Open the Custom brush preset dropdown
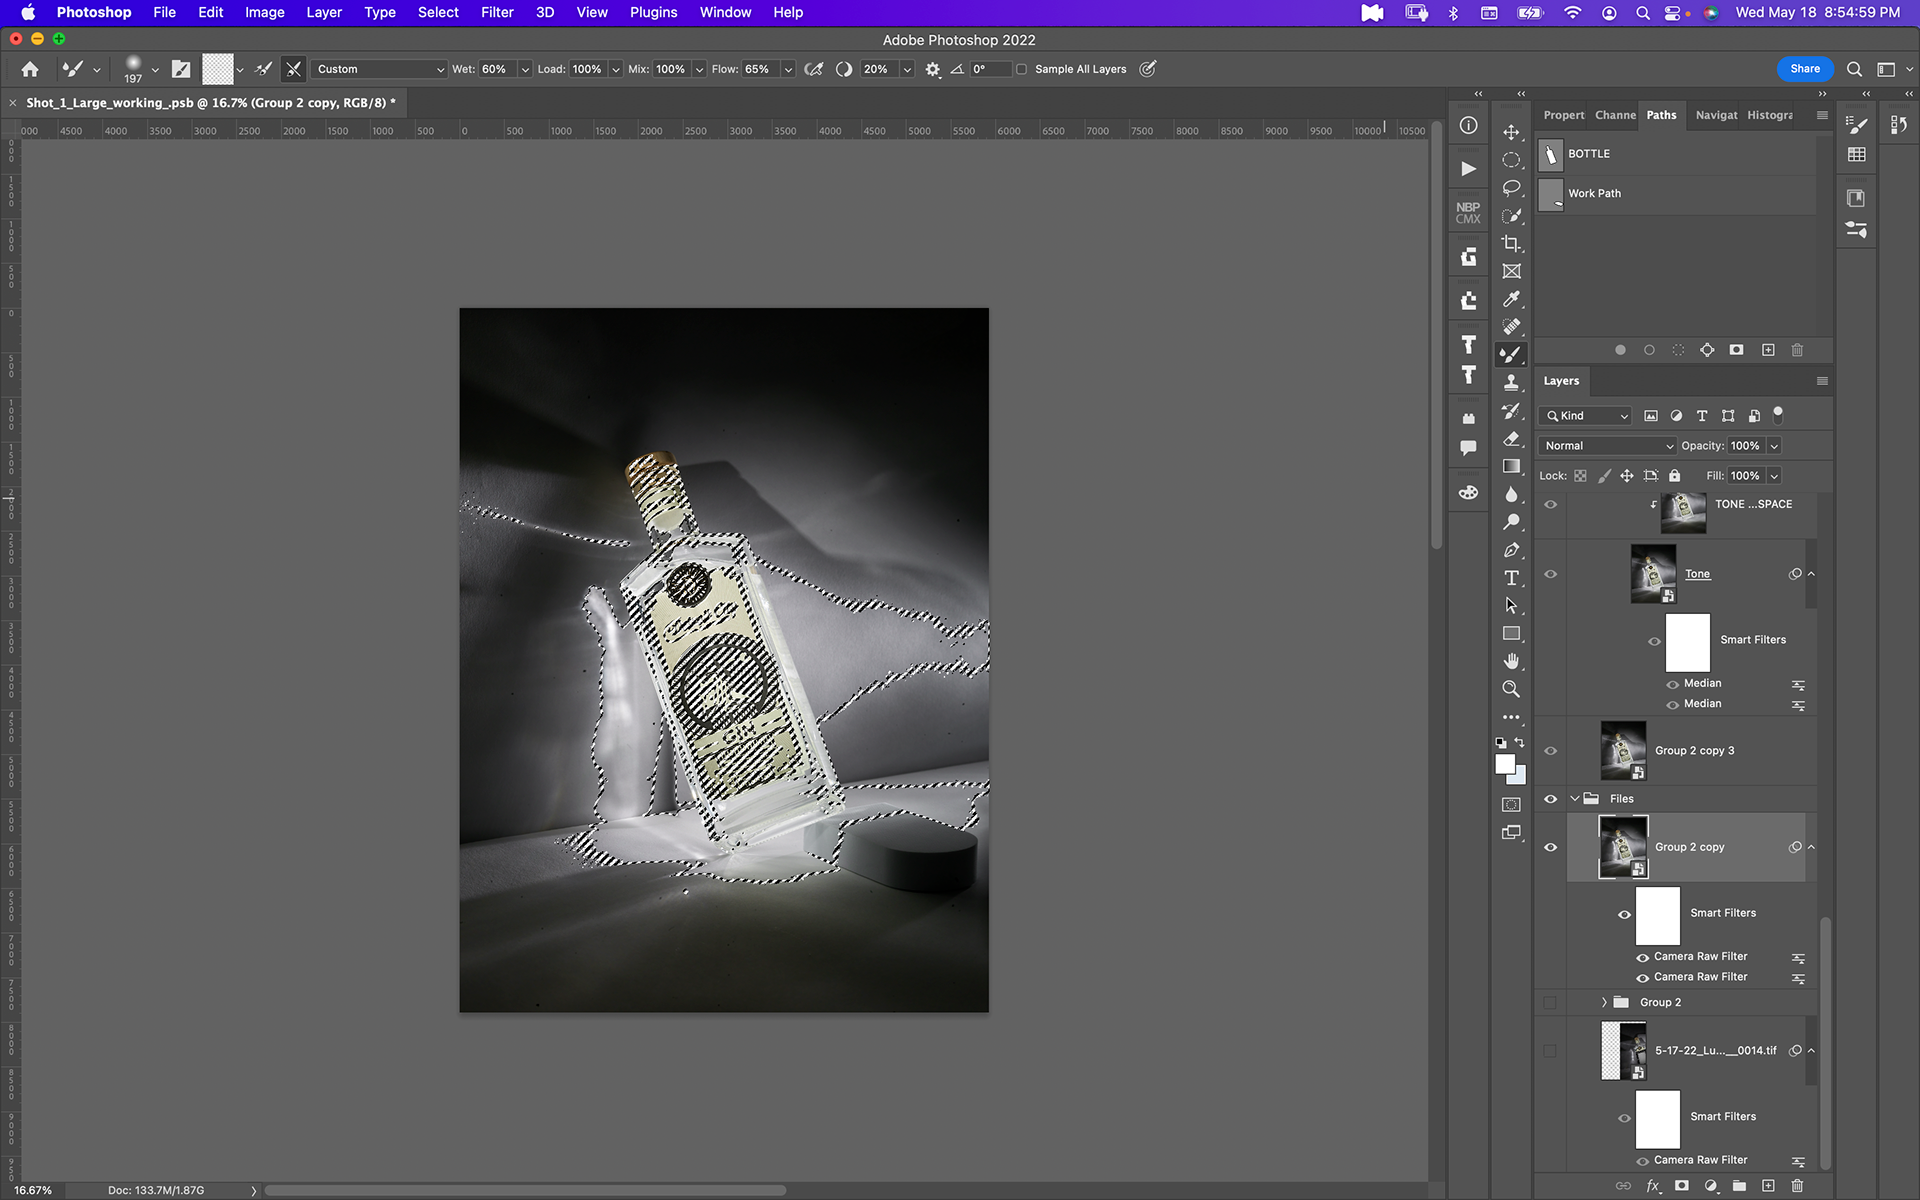 tap(378, 69)
